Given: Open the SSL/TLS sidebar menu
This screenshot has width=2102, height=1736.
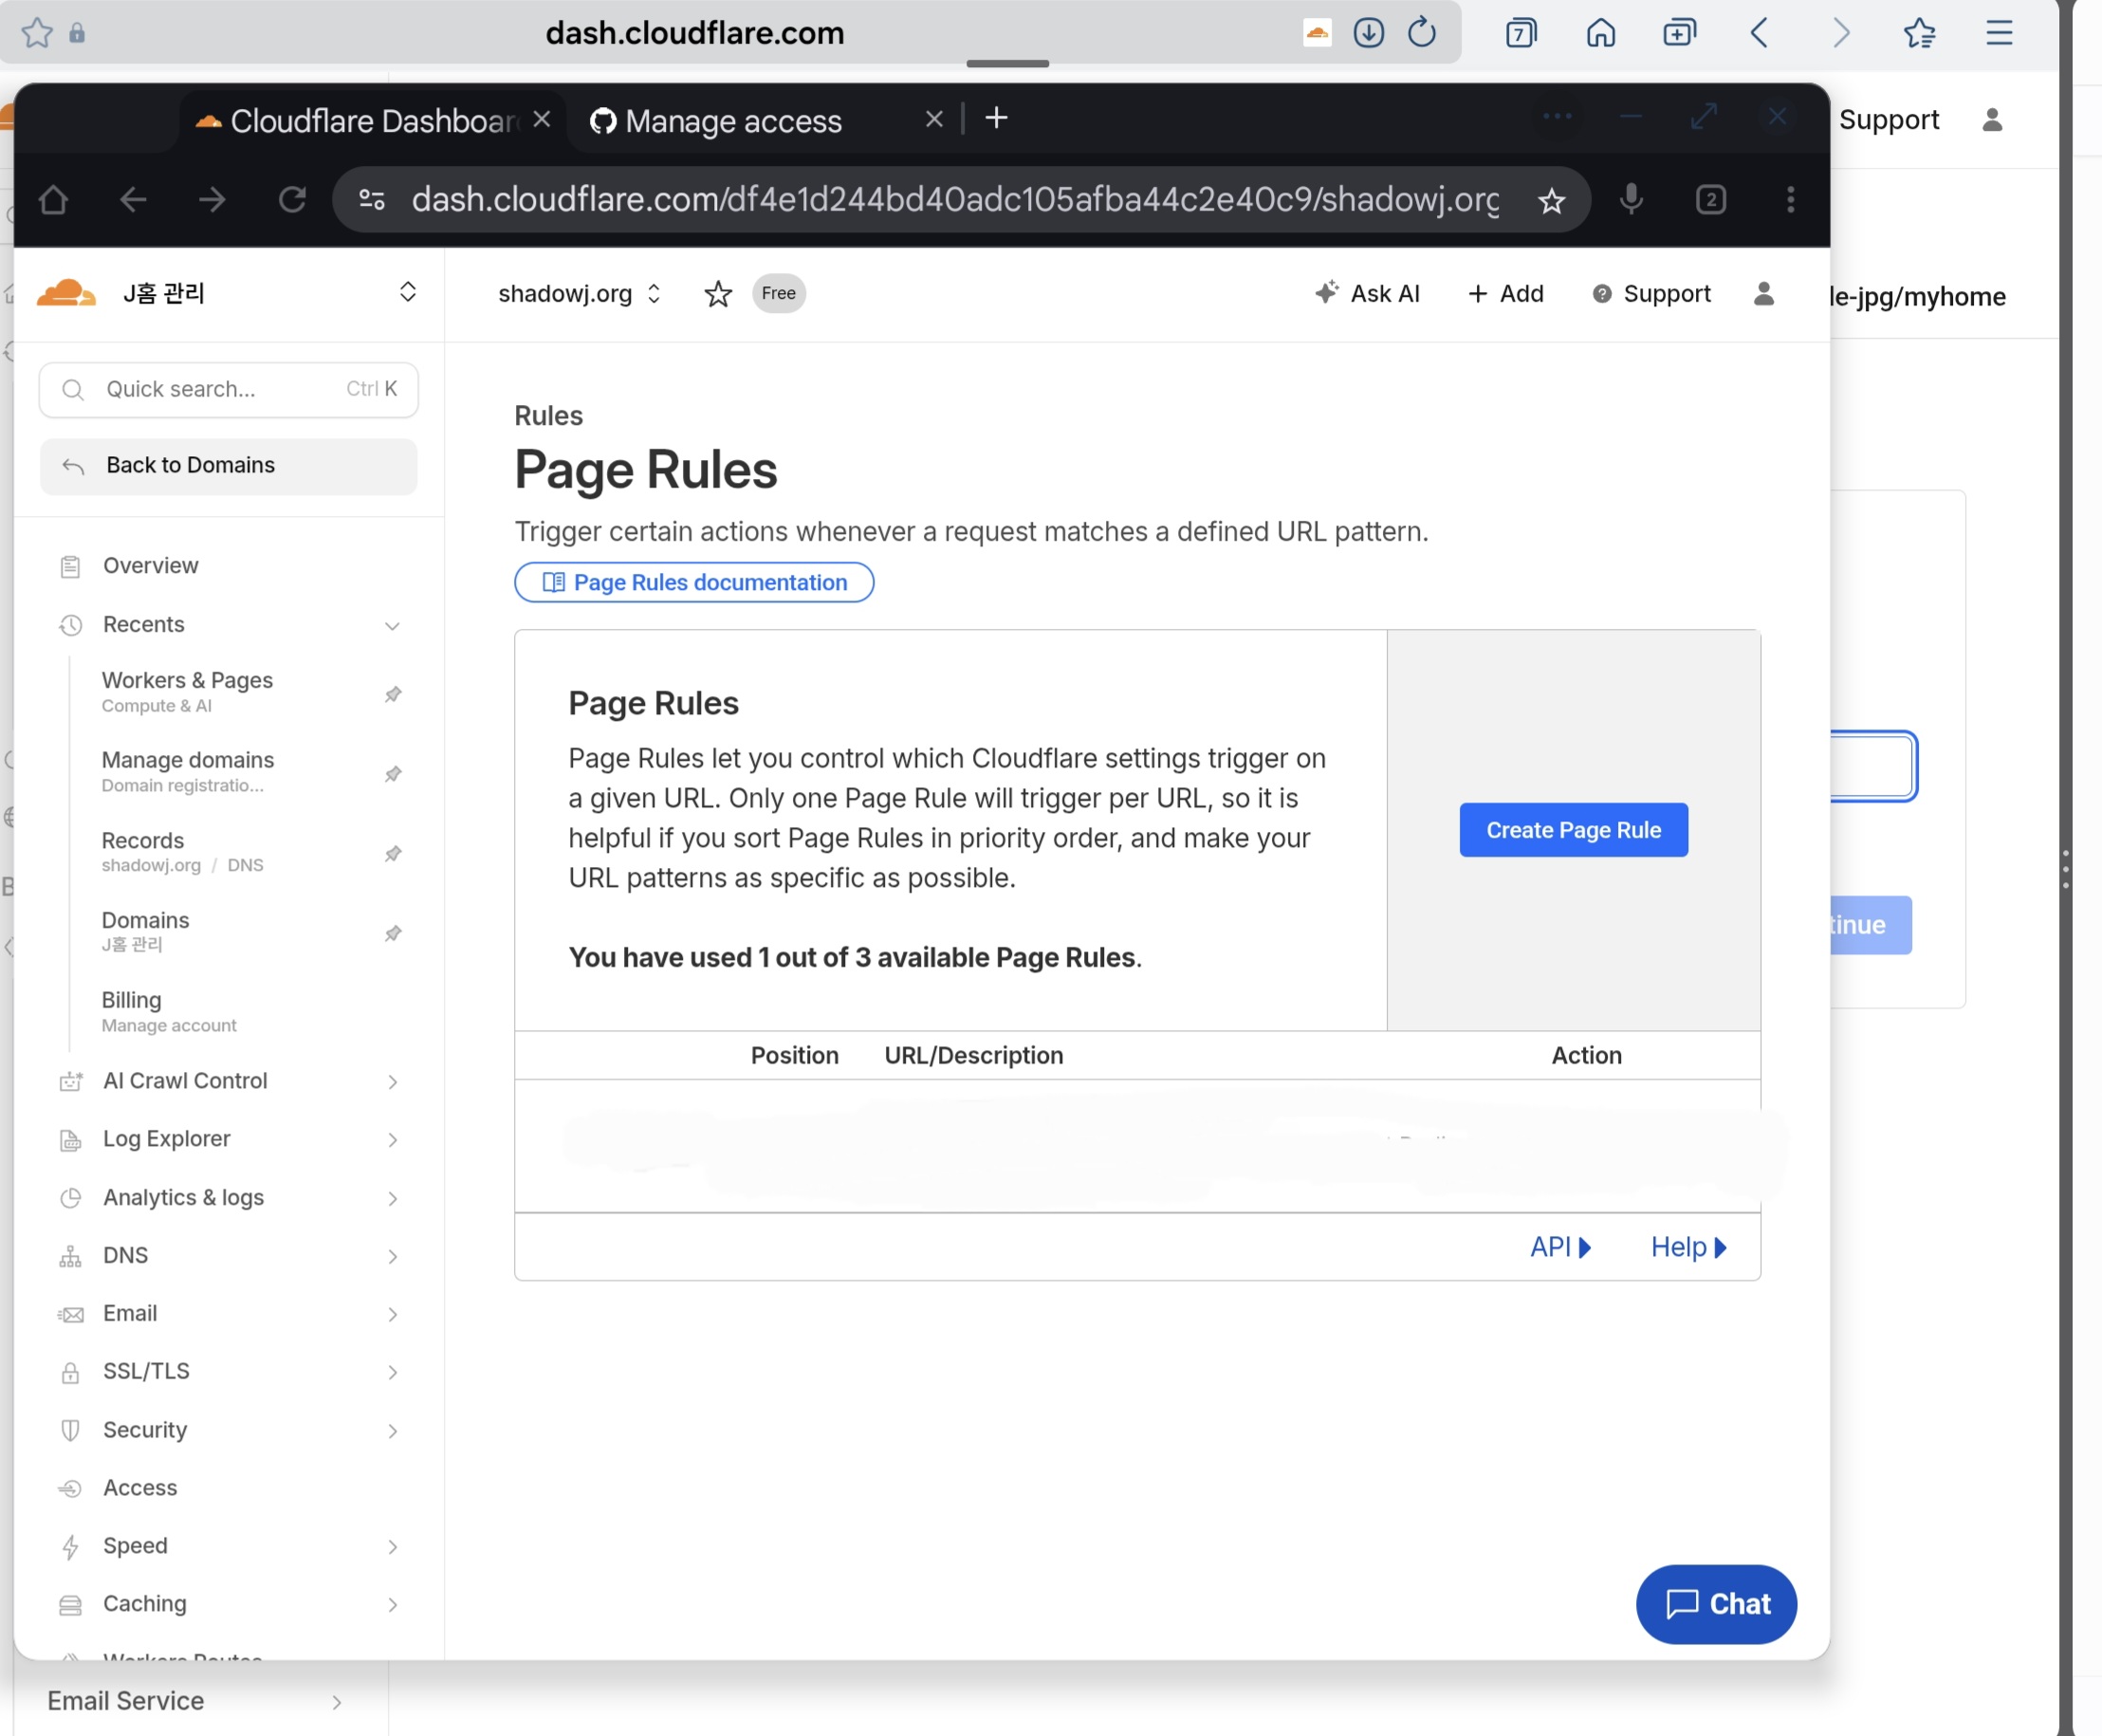Looking at the screenshot, I should (x=146, y=1371).
